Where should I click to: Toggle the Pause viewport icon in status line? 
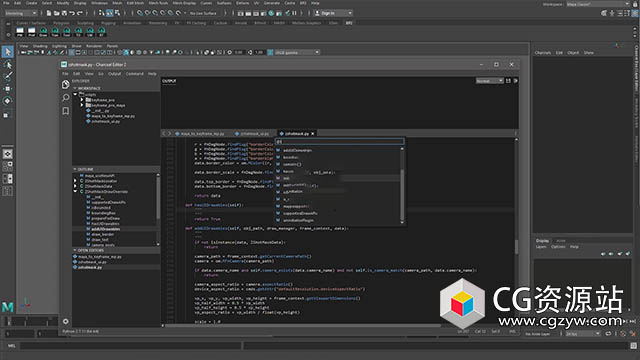click(x=294, y=13)
